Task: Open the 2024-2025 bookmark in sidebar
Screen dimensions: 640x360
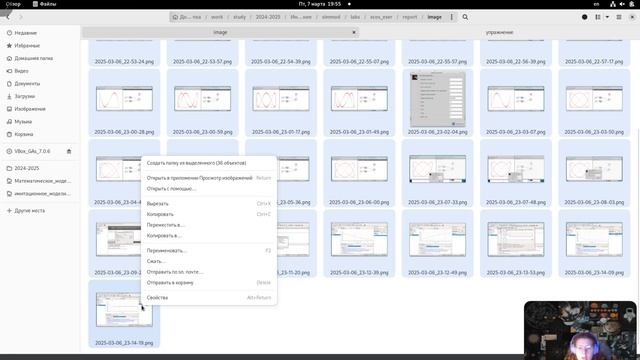Action: (x=40, y=168)
